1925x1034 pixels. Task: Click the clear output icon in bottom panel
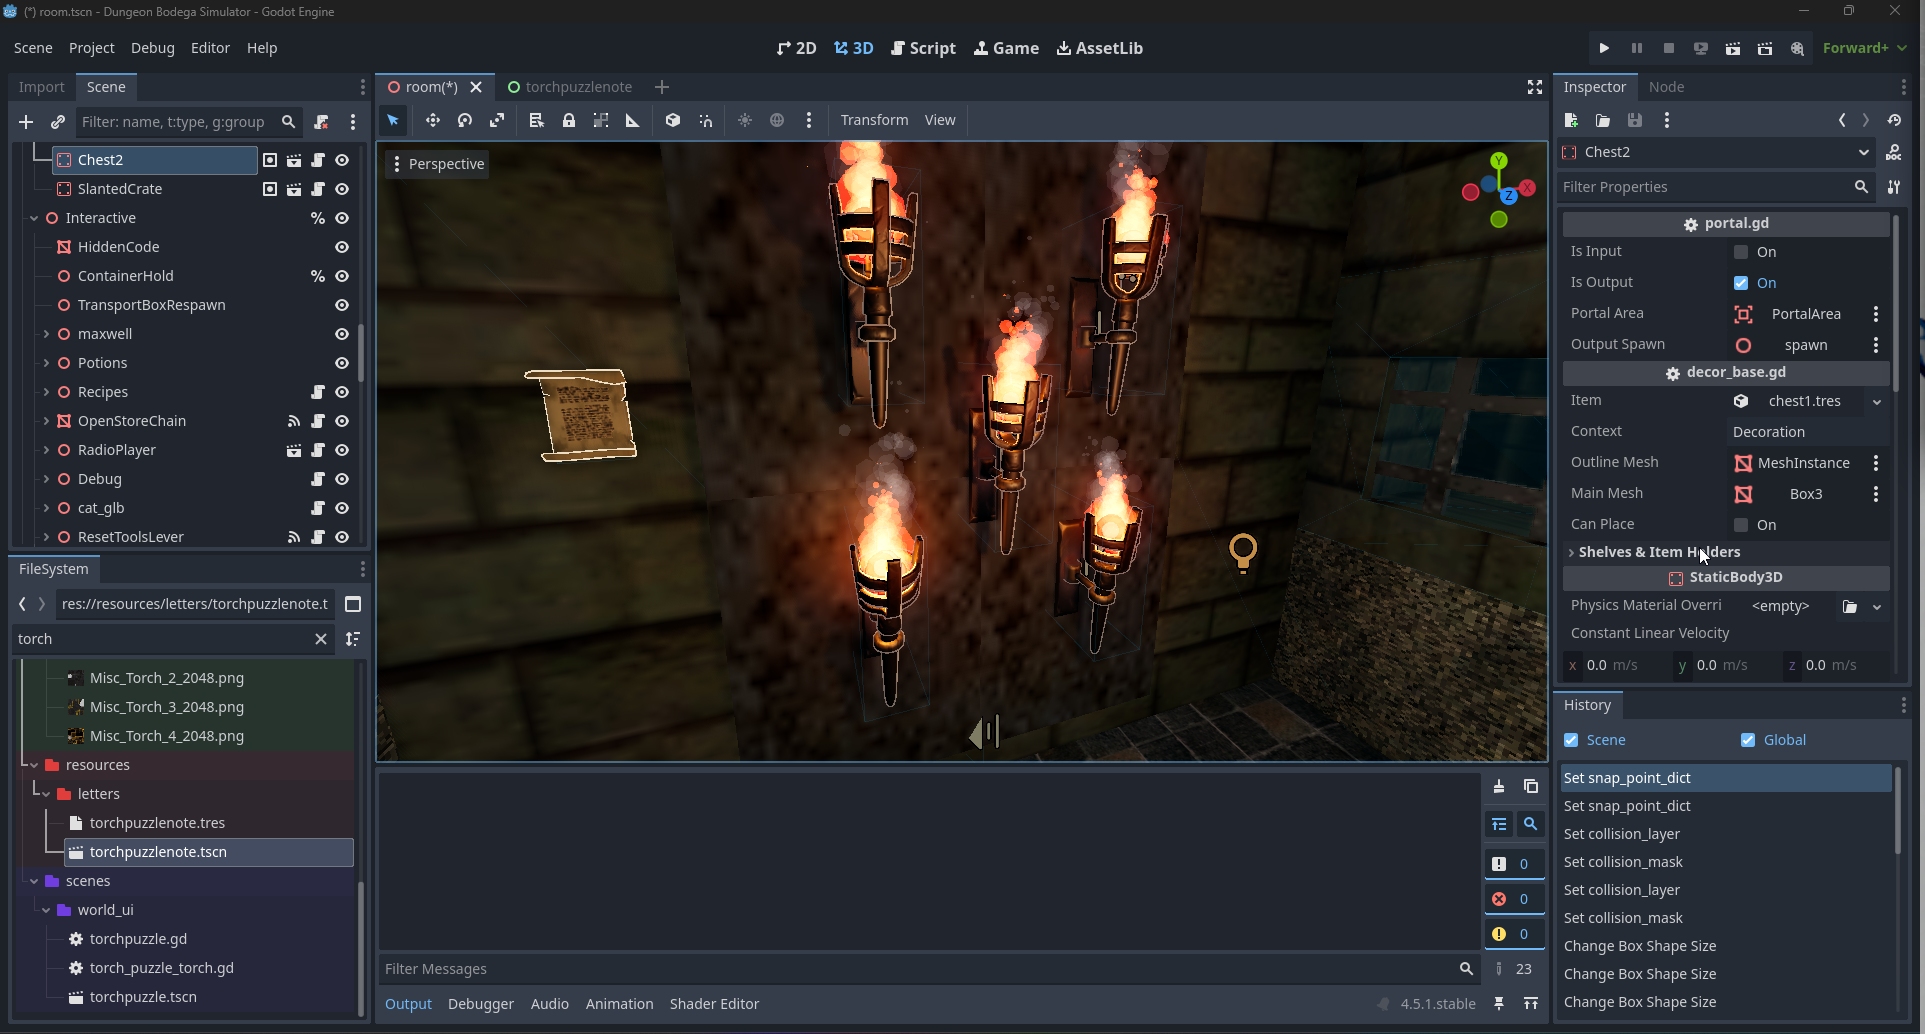pyautogui.click(x=1499, y=787)
